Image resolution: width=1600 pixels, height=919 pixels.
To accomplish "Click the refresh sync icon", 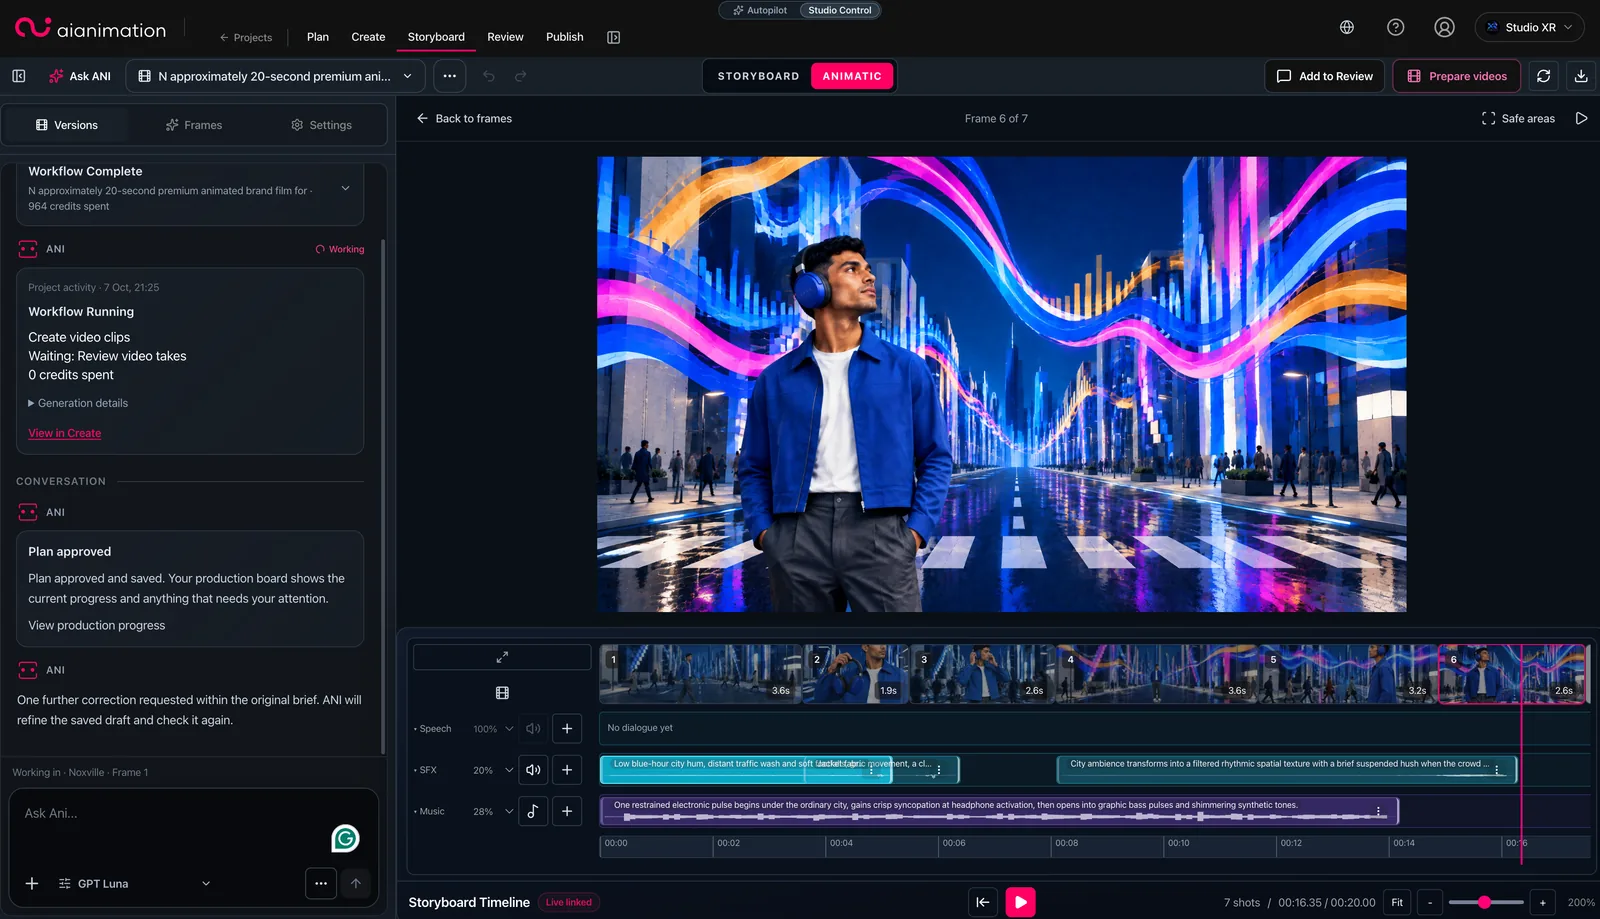I will (1544, 76).
